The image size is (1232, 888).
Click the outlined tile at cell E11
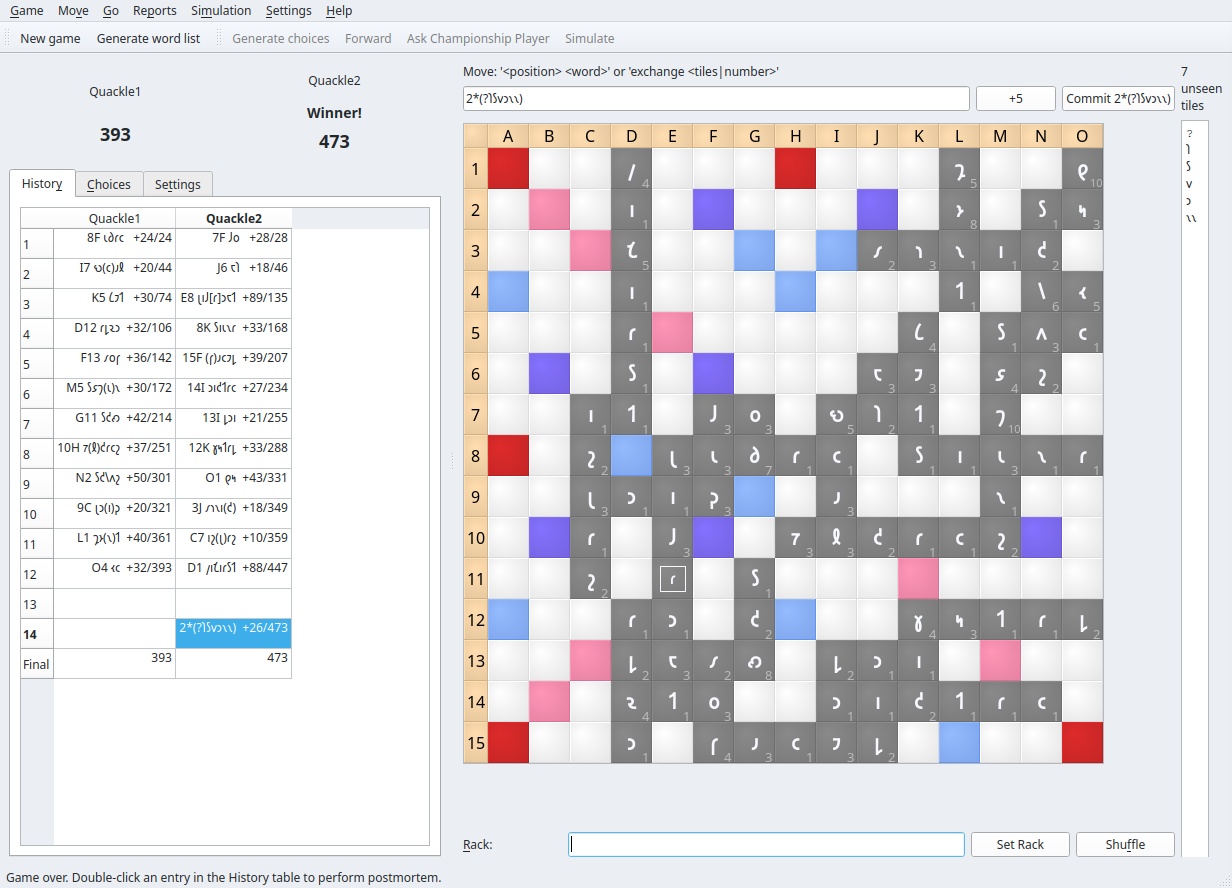[x=672, y=579]
